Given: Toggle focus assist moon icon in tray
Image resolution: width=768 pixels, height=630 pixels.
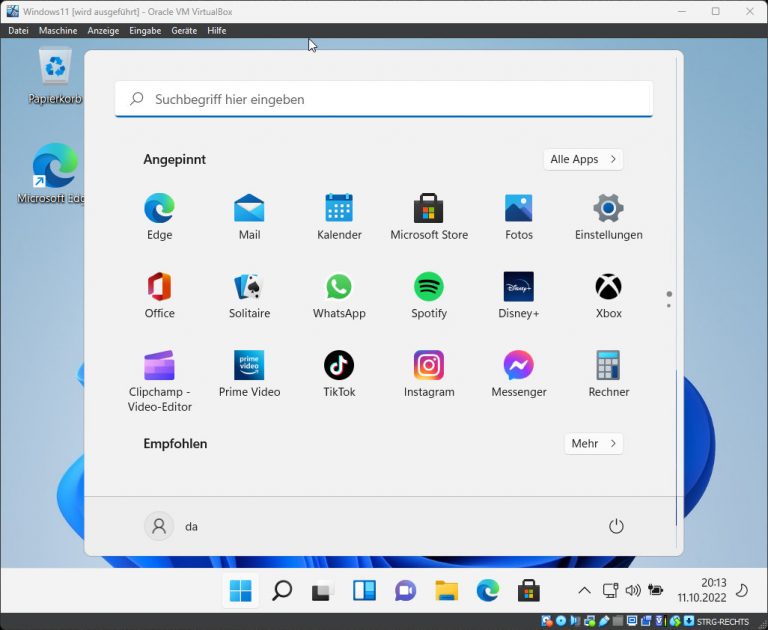Looking at the screenshot, I should pos(743,590).
